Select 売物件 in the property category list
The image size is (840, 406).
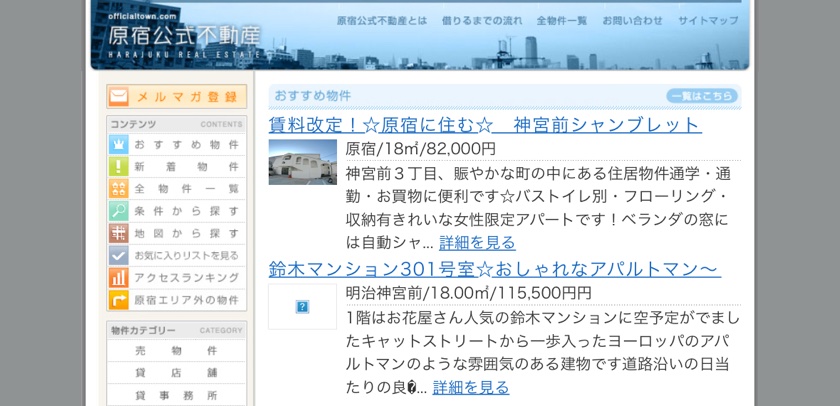point(176,351)
